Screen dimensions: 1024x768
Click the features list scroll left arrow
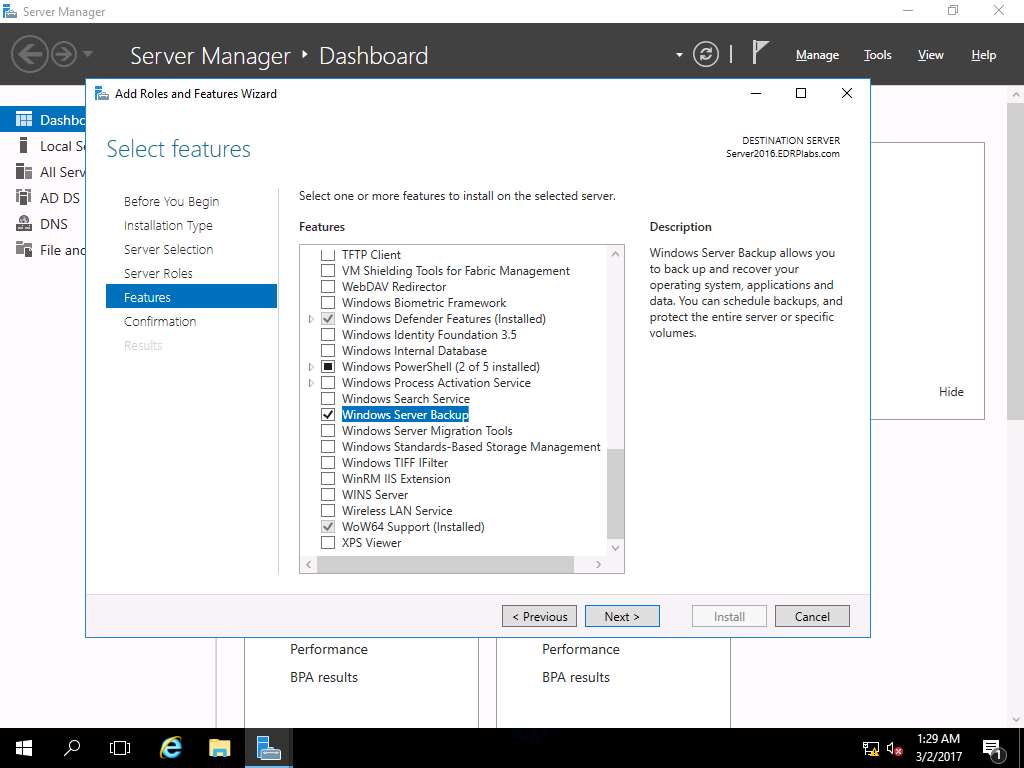(309, 564)
